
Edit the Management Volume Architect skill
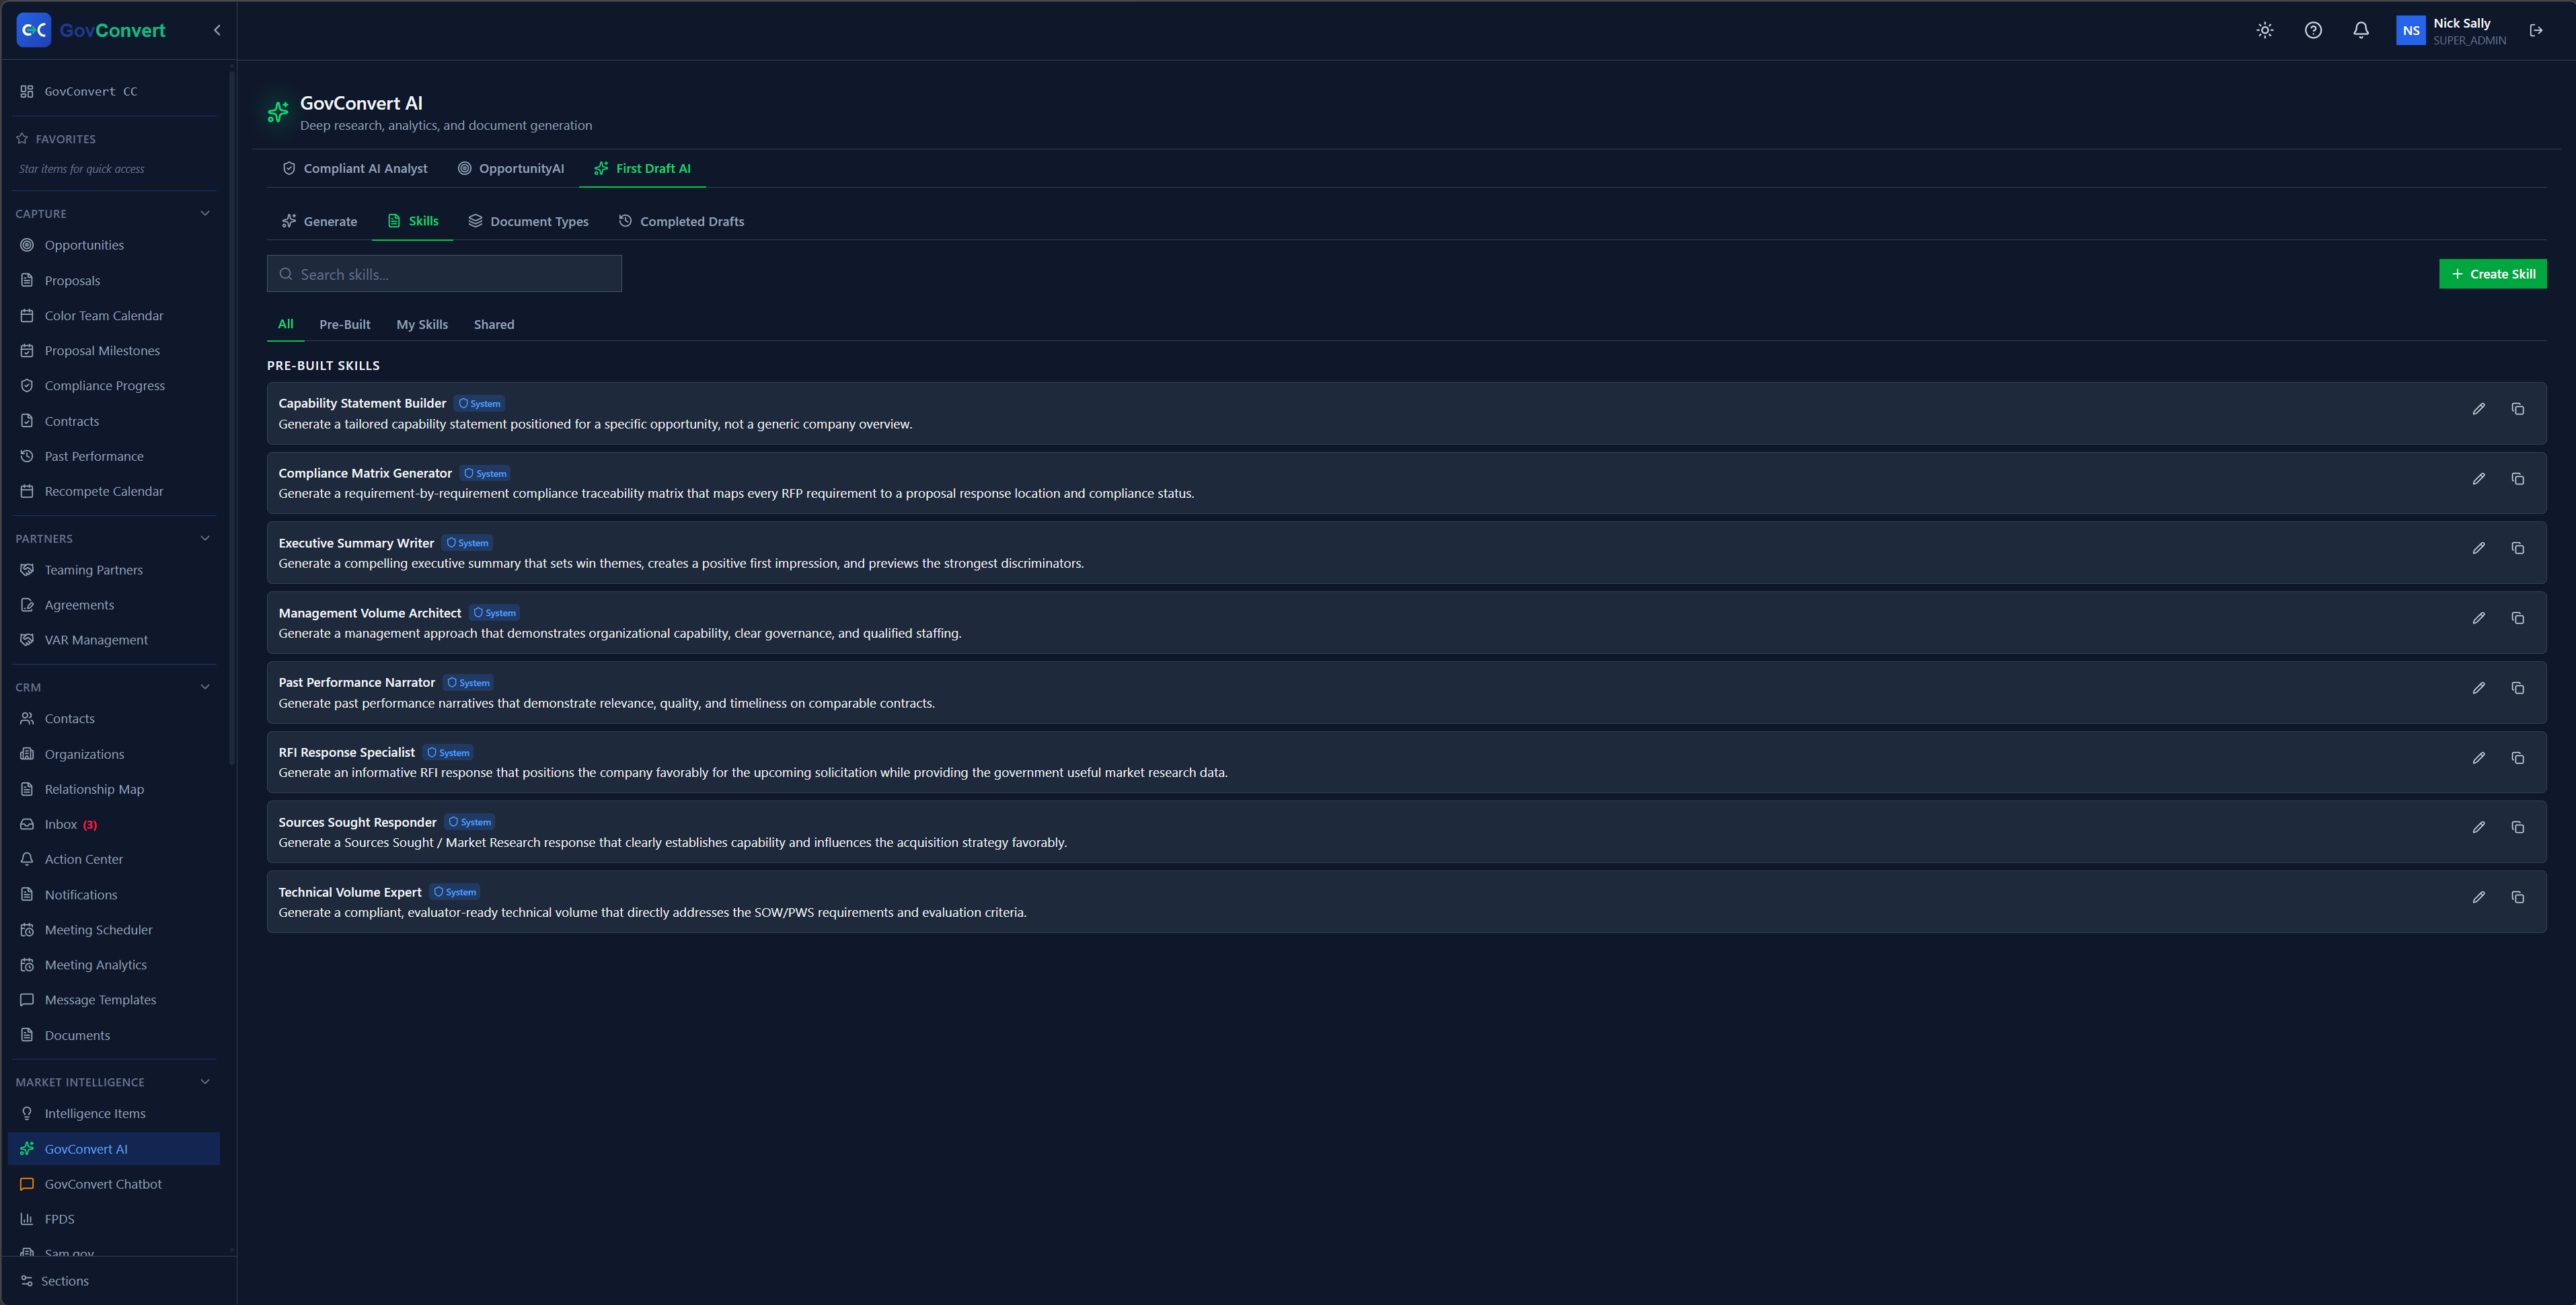2479,618
